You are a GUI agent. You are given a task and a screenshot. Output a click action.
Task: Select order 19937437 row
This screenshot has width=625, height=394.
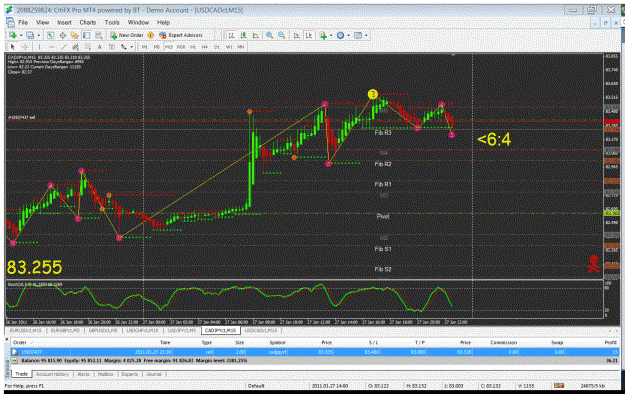[315, 352]
